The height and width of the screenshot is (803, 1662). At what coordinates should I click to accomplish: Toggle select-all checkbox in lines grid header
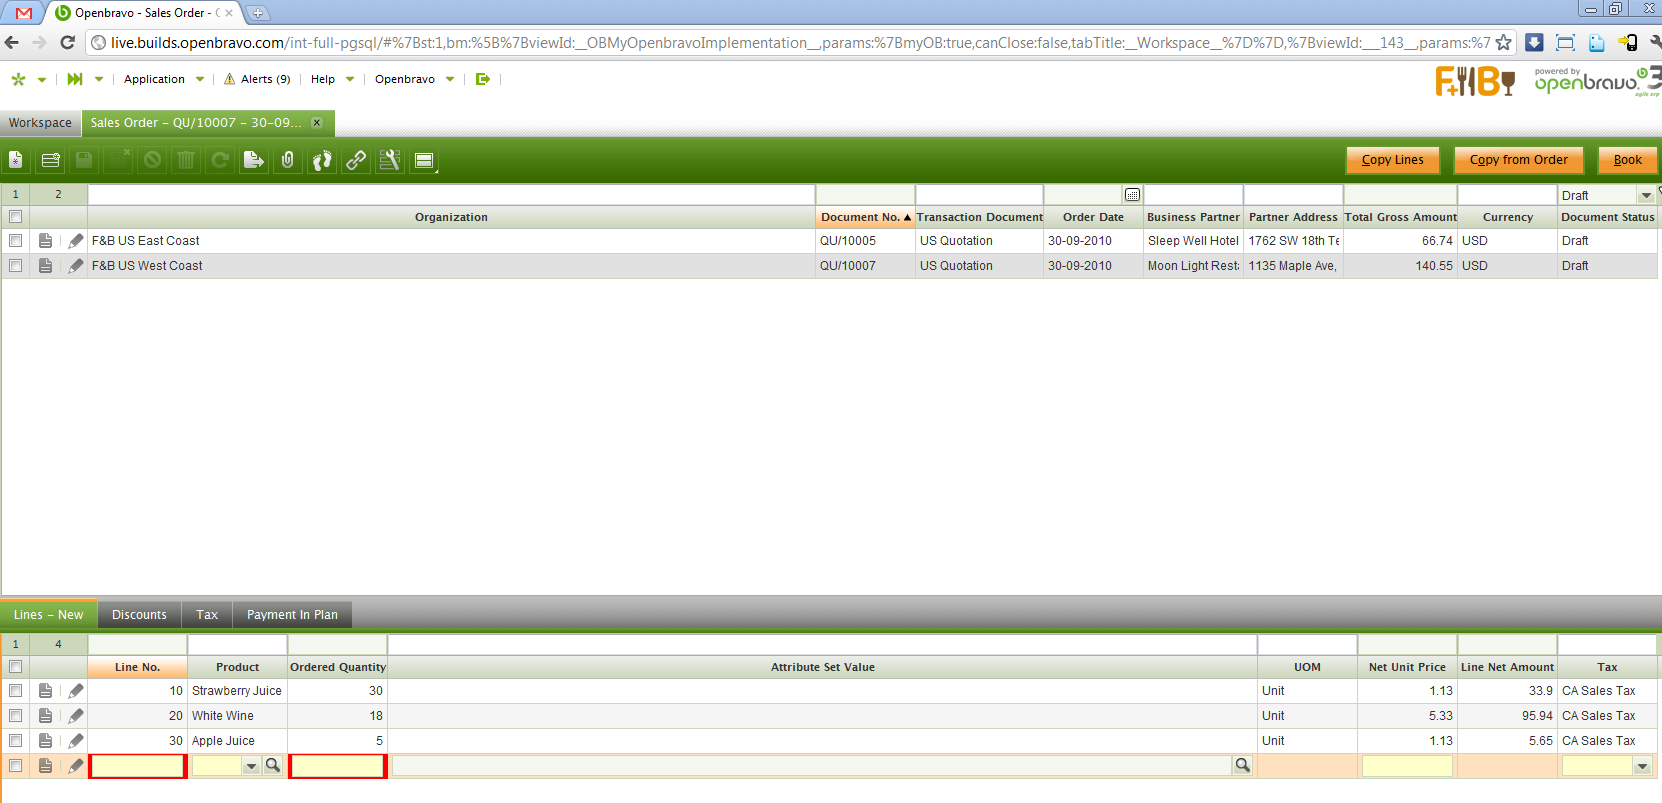(x=15, y=667)
